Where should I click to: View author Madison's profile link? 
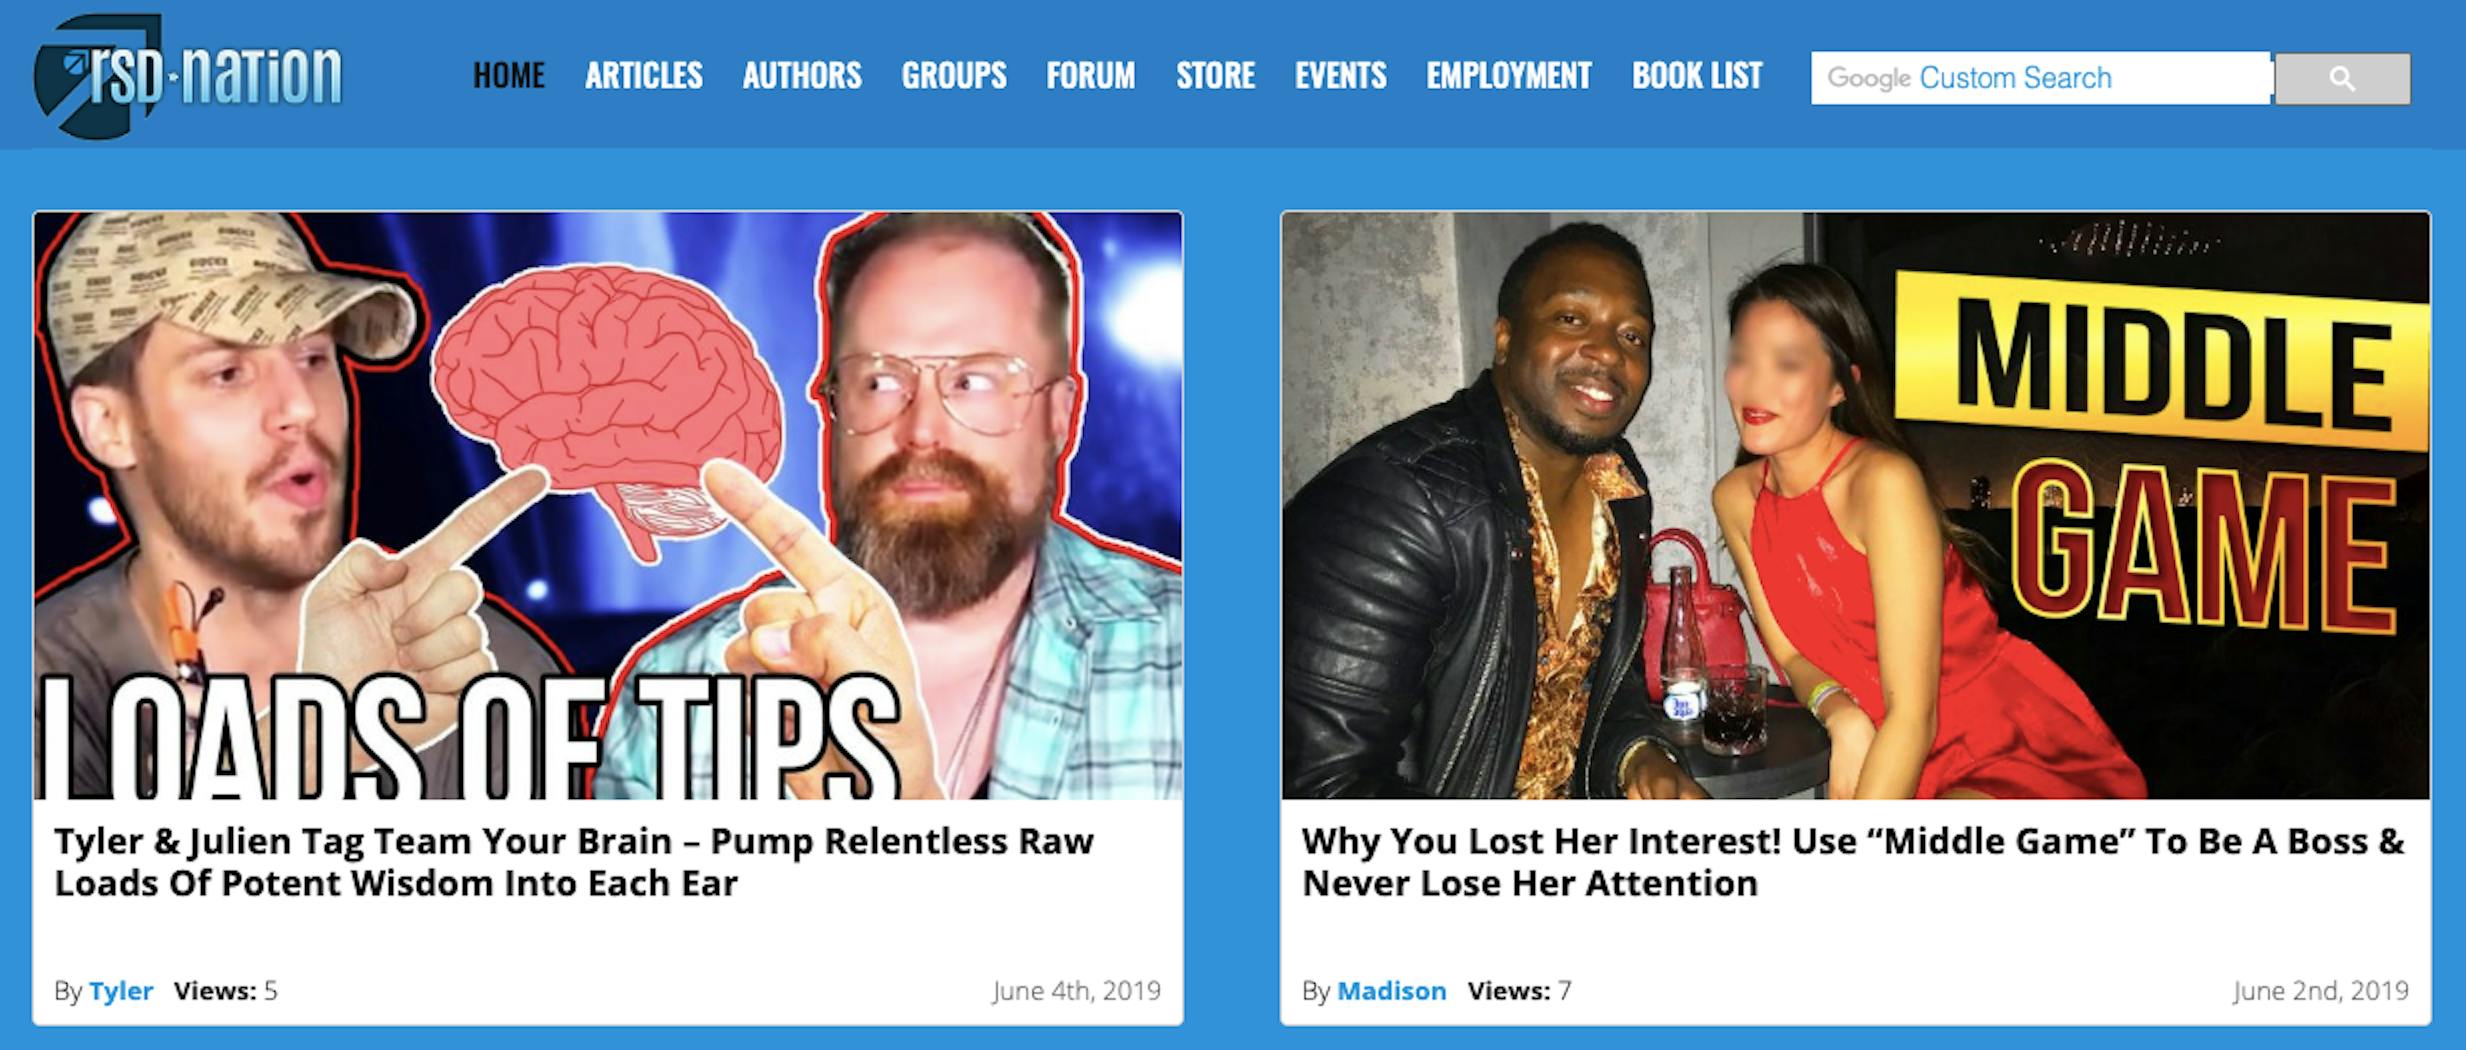1392,991
